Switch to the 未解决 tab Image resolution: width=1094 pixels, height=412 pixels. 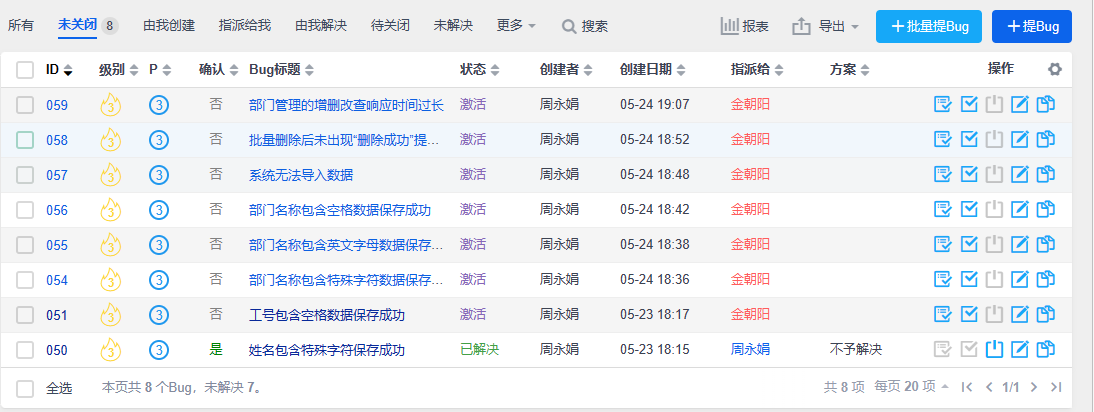[x=453, y=26]
